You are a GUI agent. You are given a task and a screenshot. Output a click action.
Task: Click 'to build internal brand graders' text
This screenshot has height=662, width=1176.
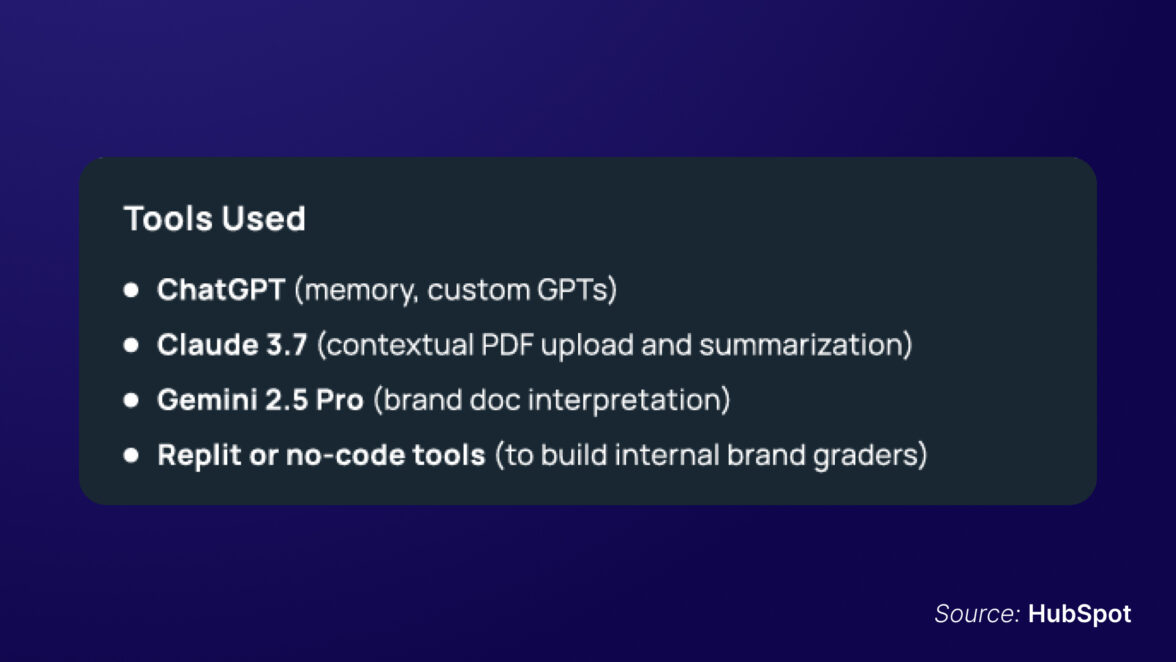(x=711, y=455)
